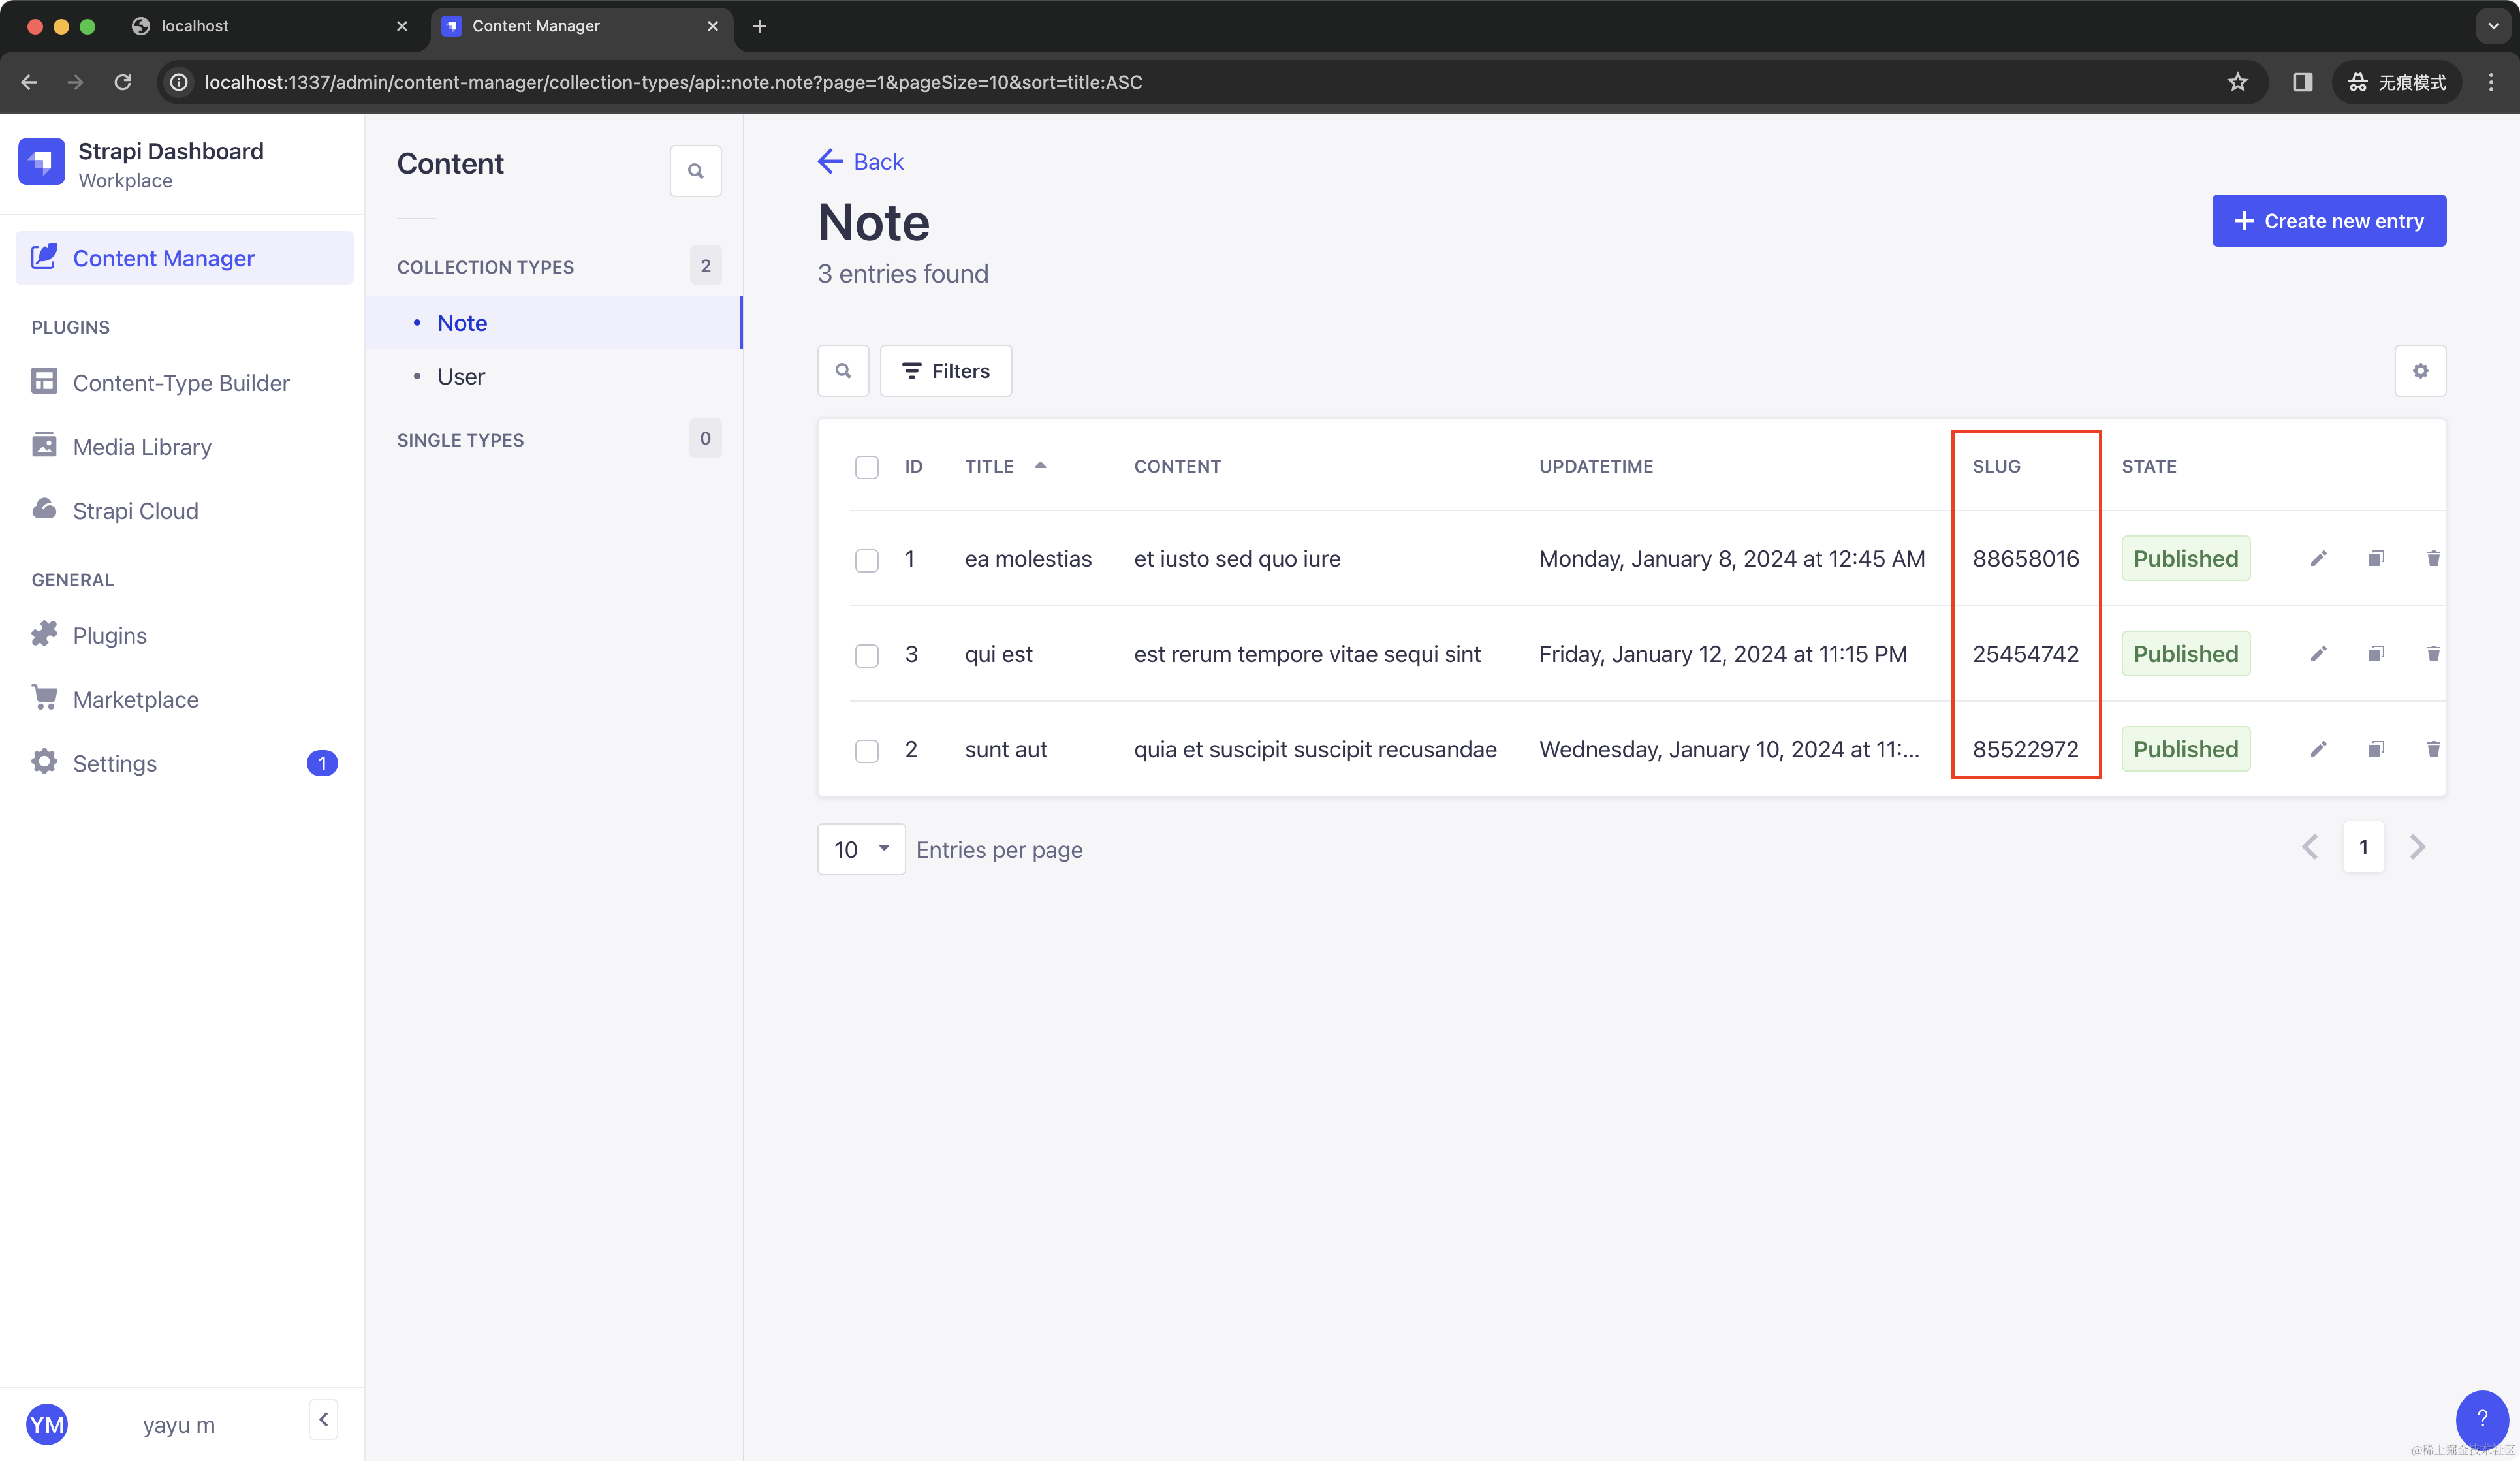
Task: Open the list view settings gear
Action: pos(2420,371)
